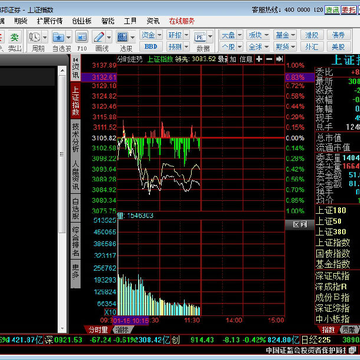The image size is (360, 360).
Task: Click the green 资讯 button in title bar
Action: [x=332, y=10]
